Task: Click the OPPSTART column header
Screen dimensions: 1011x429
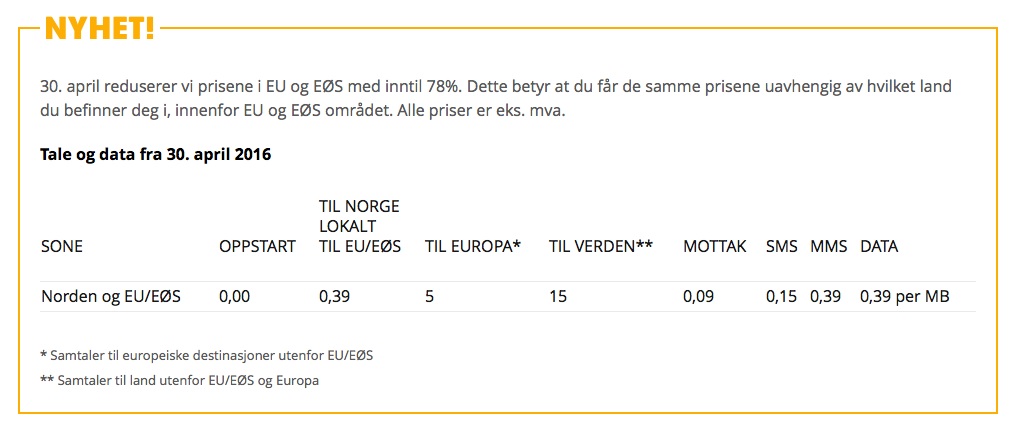Action: coord(257,246)
